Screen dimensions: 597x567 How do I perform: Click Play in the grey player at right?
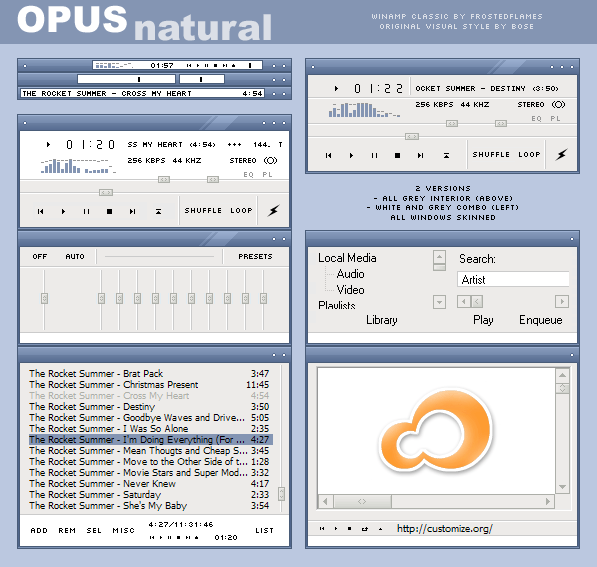pyautogui.click(x=351, y=155)
